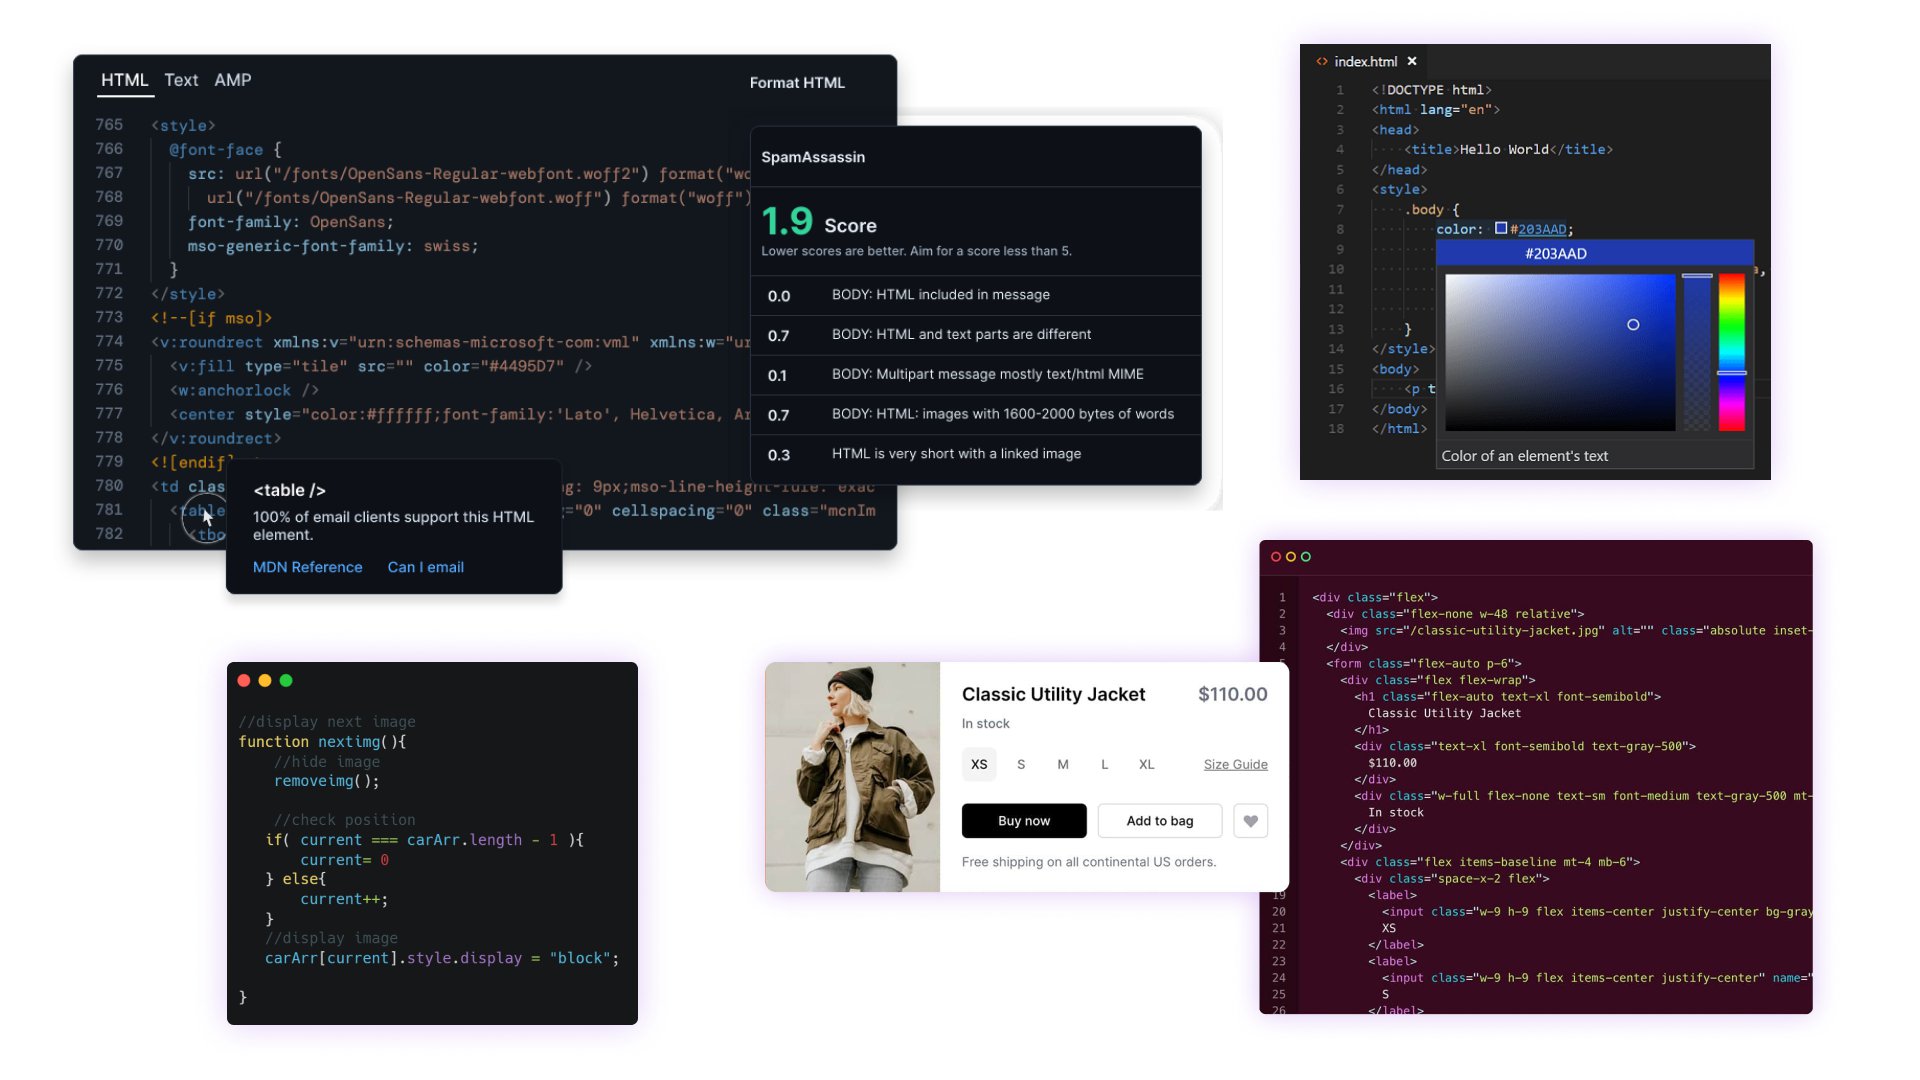1920x1080 pixels.
Task: Open the AMP tab
Action: pyautogui.click(x=232, y=80)
